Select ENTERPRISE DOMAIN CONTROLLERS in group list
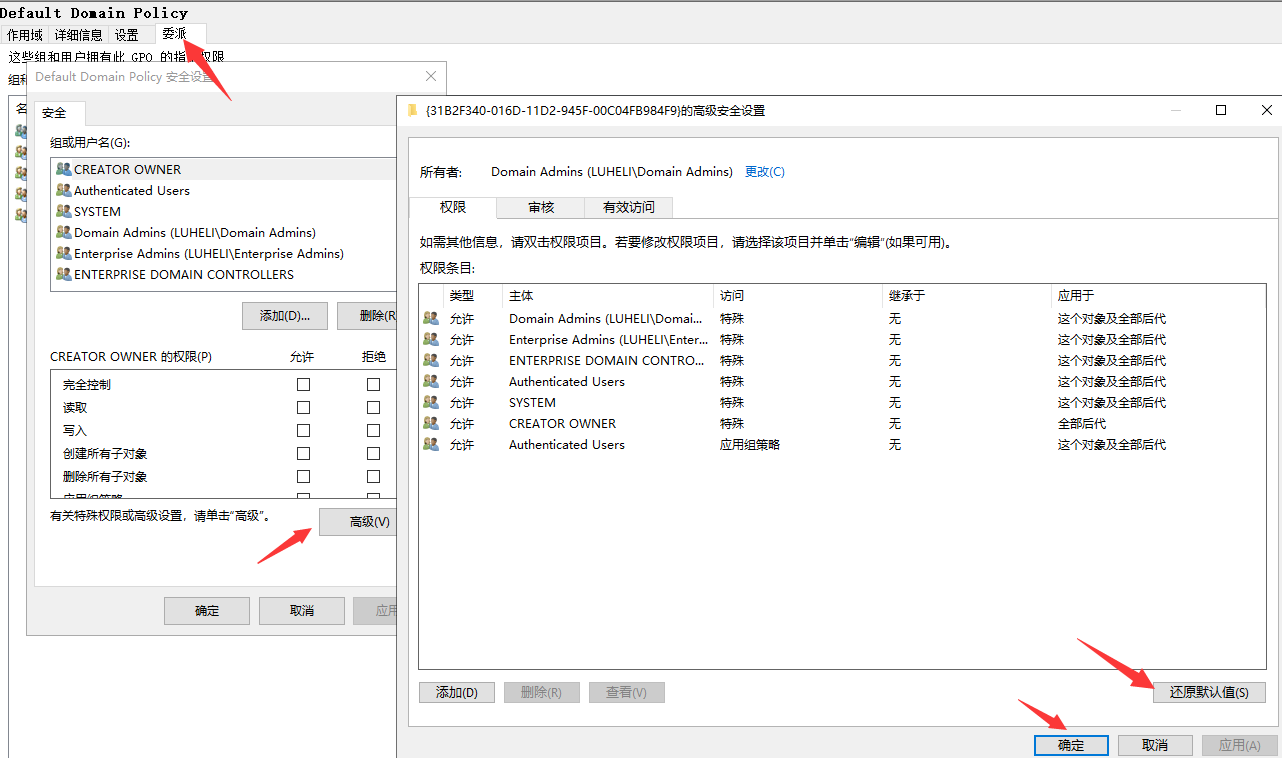 pyautogui.click(x=184, y=274)
